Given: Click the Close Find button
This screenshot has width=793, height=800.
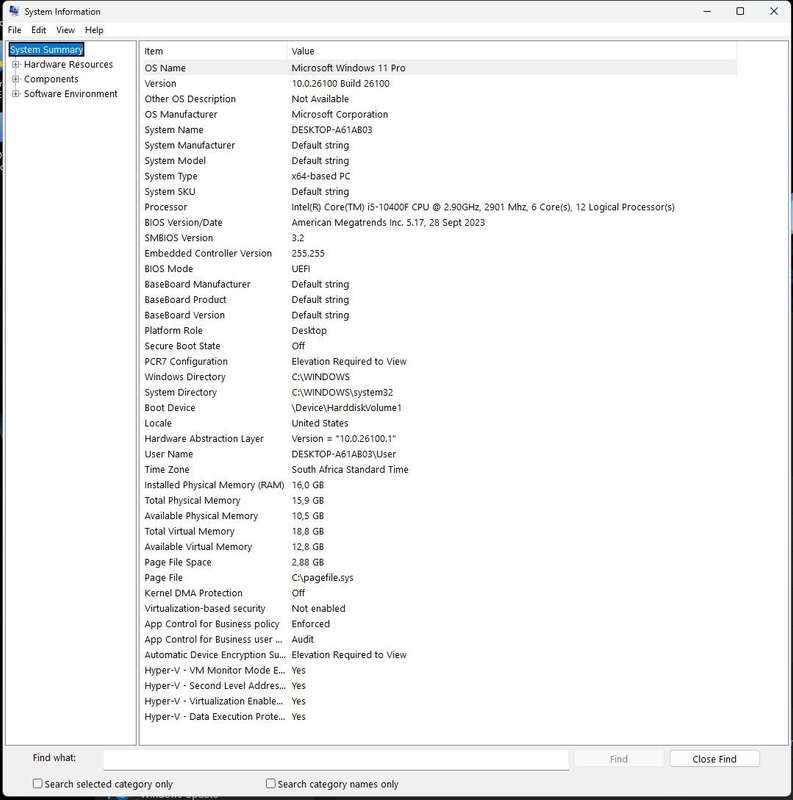Looking at the screenshot, I should [x=714, y=759].
